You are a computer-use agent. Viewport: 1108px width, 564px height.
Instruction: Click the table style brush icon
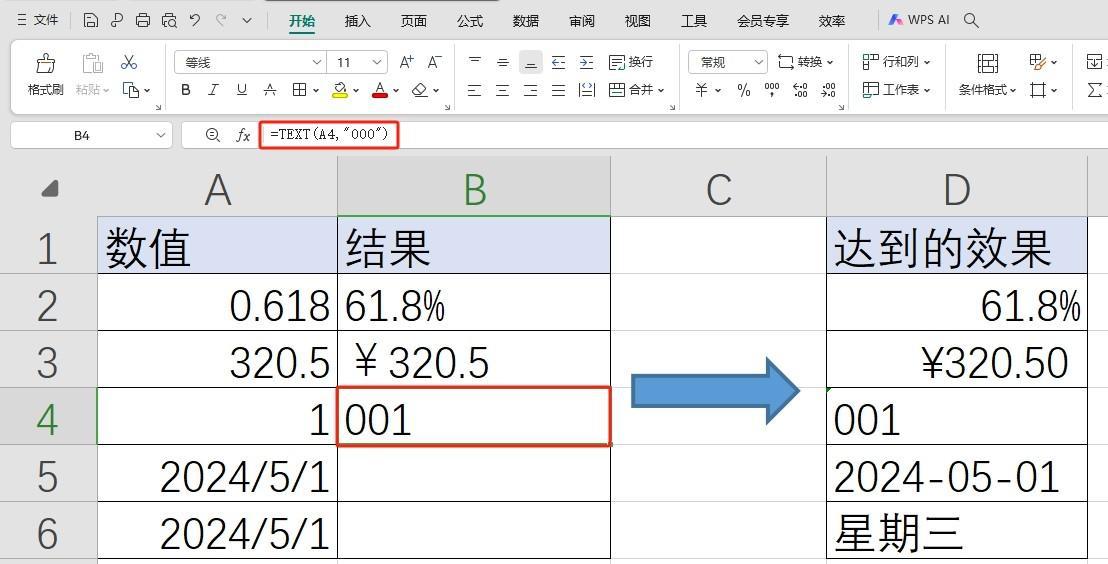pos(1037,62)
